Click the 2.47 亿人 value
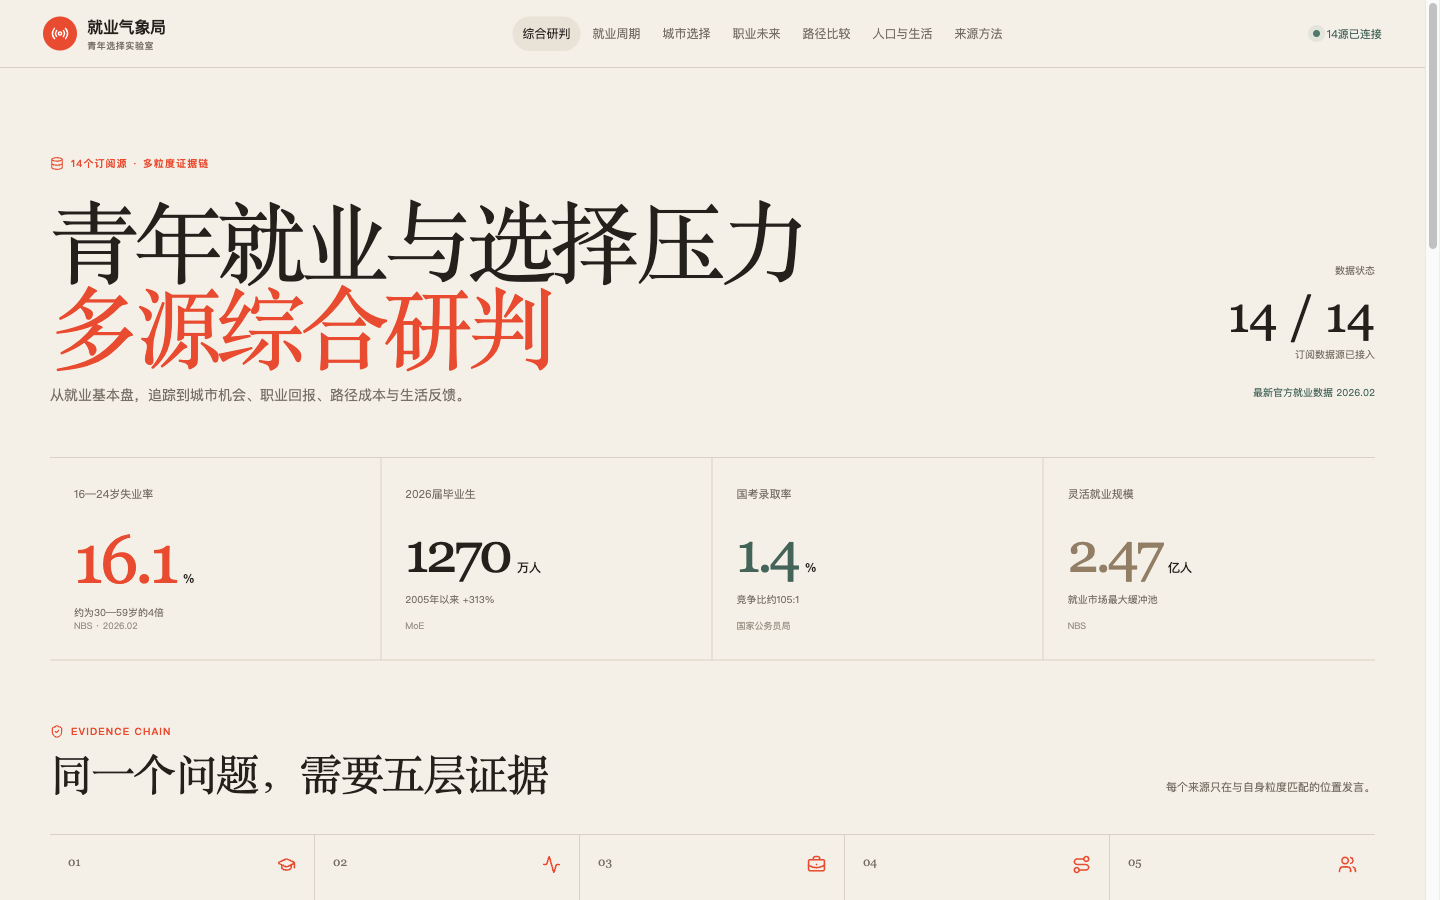 (x=1130, y=559)
